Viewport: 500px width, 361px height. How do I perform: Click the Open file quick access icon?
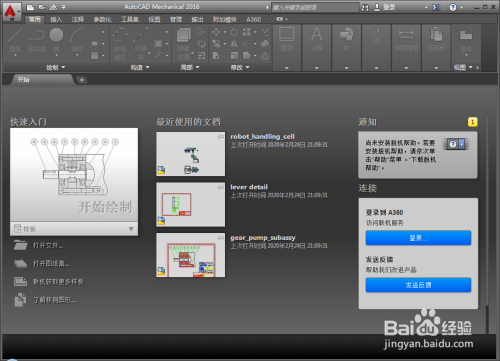point(42,7)
